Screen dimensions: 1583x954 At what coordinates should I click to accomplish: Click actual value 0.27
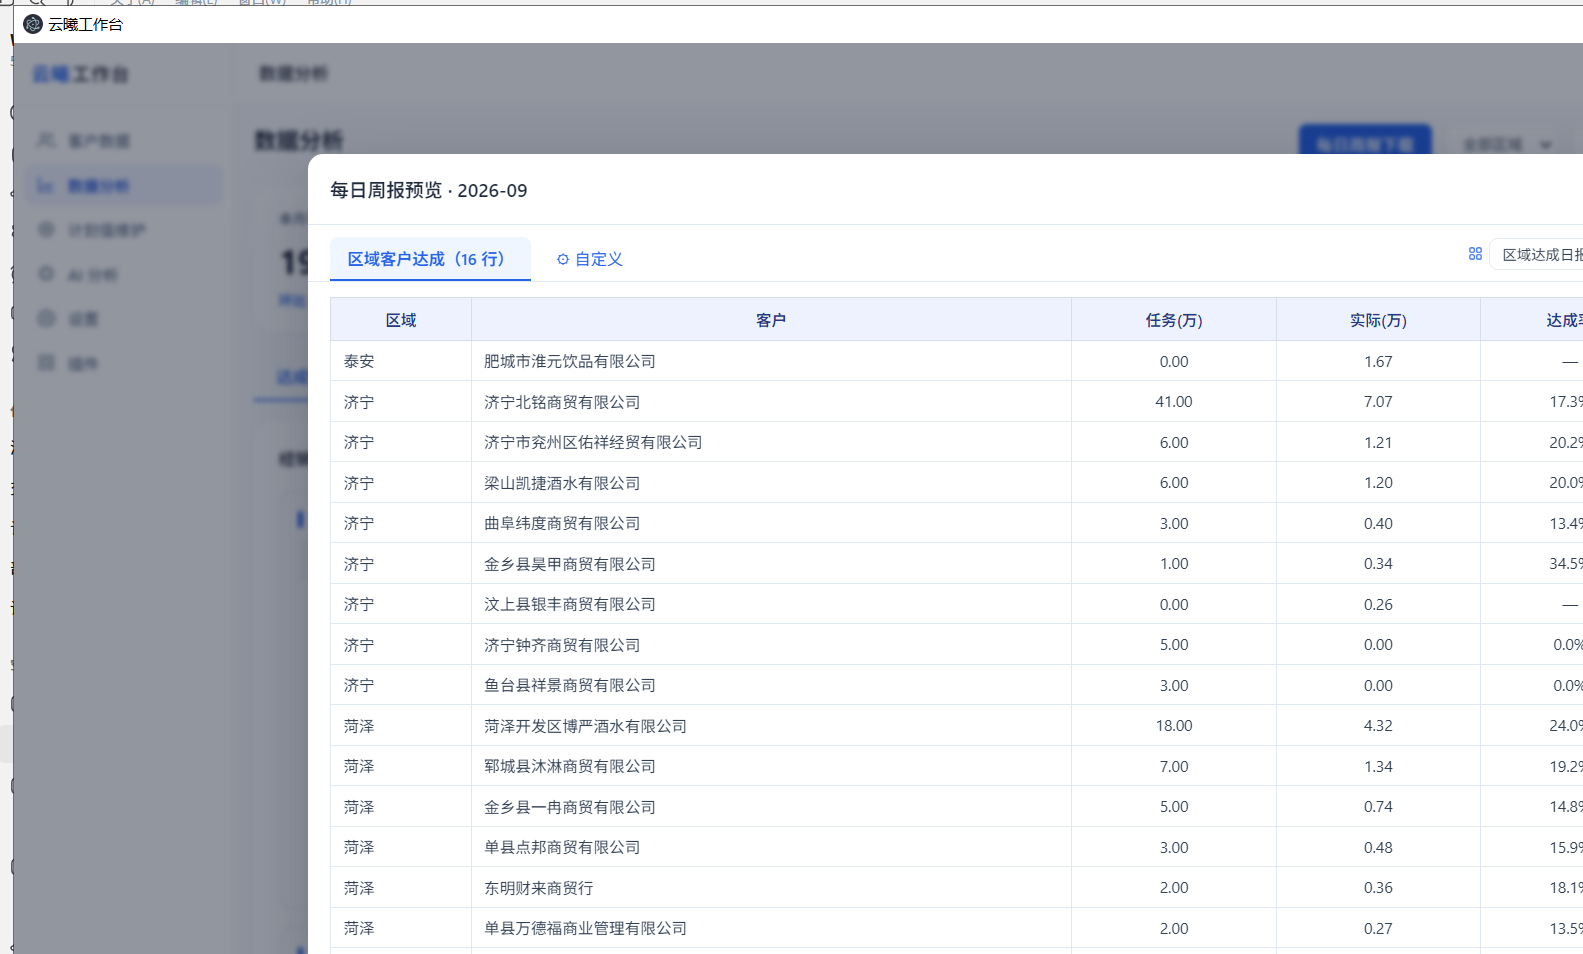tap(1378, 928)
